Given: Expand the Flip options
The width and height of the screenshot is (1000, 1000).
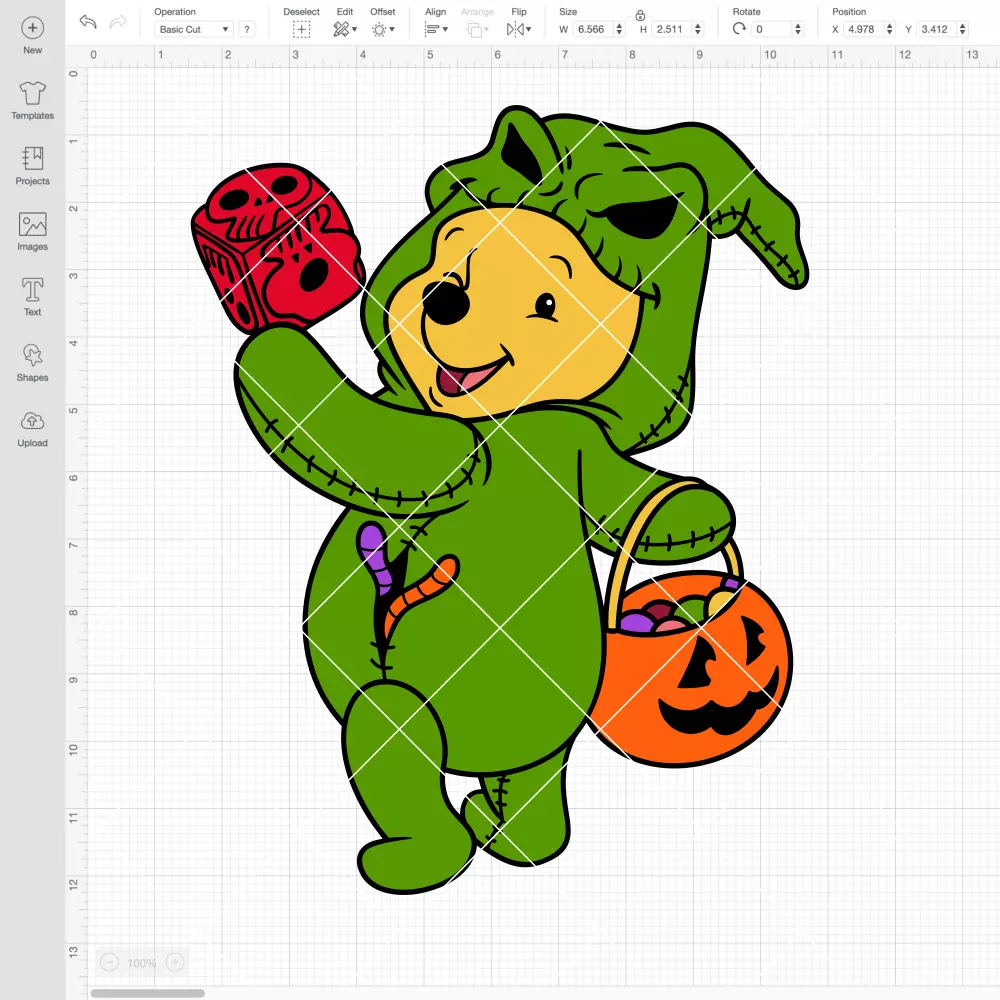Looking at the screenshot, I should coord(519,29).
